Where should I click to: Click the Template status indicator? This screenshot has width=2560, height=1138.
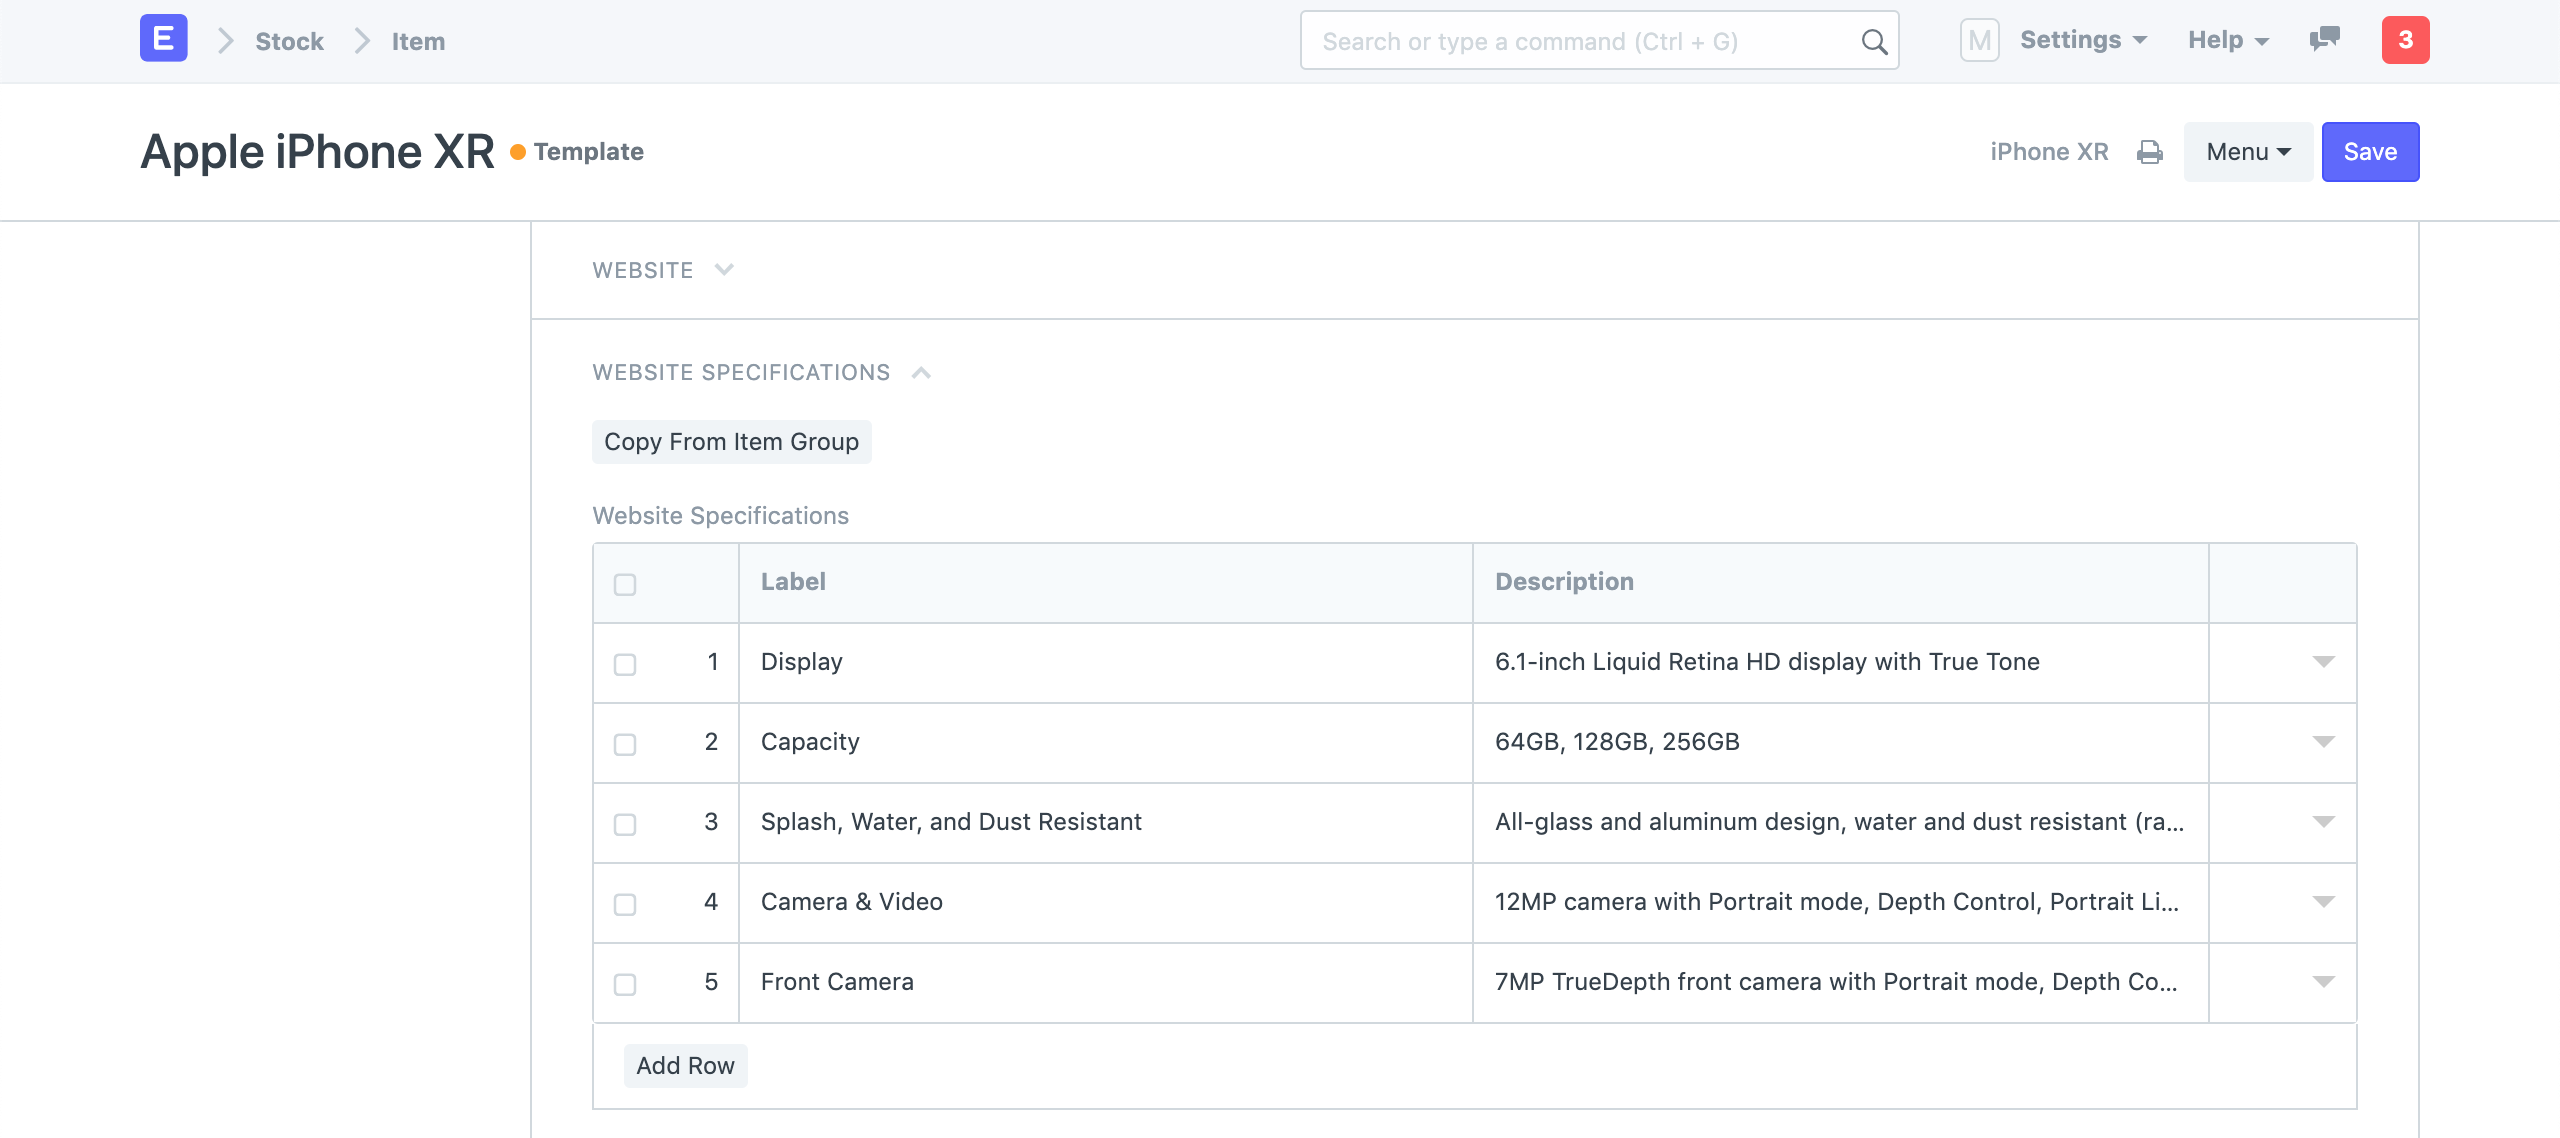tap(577, 152)
